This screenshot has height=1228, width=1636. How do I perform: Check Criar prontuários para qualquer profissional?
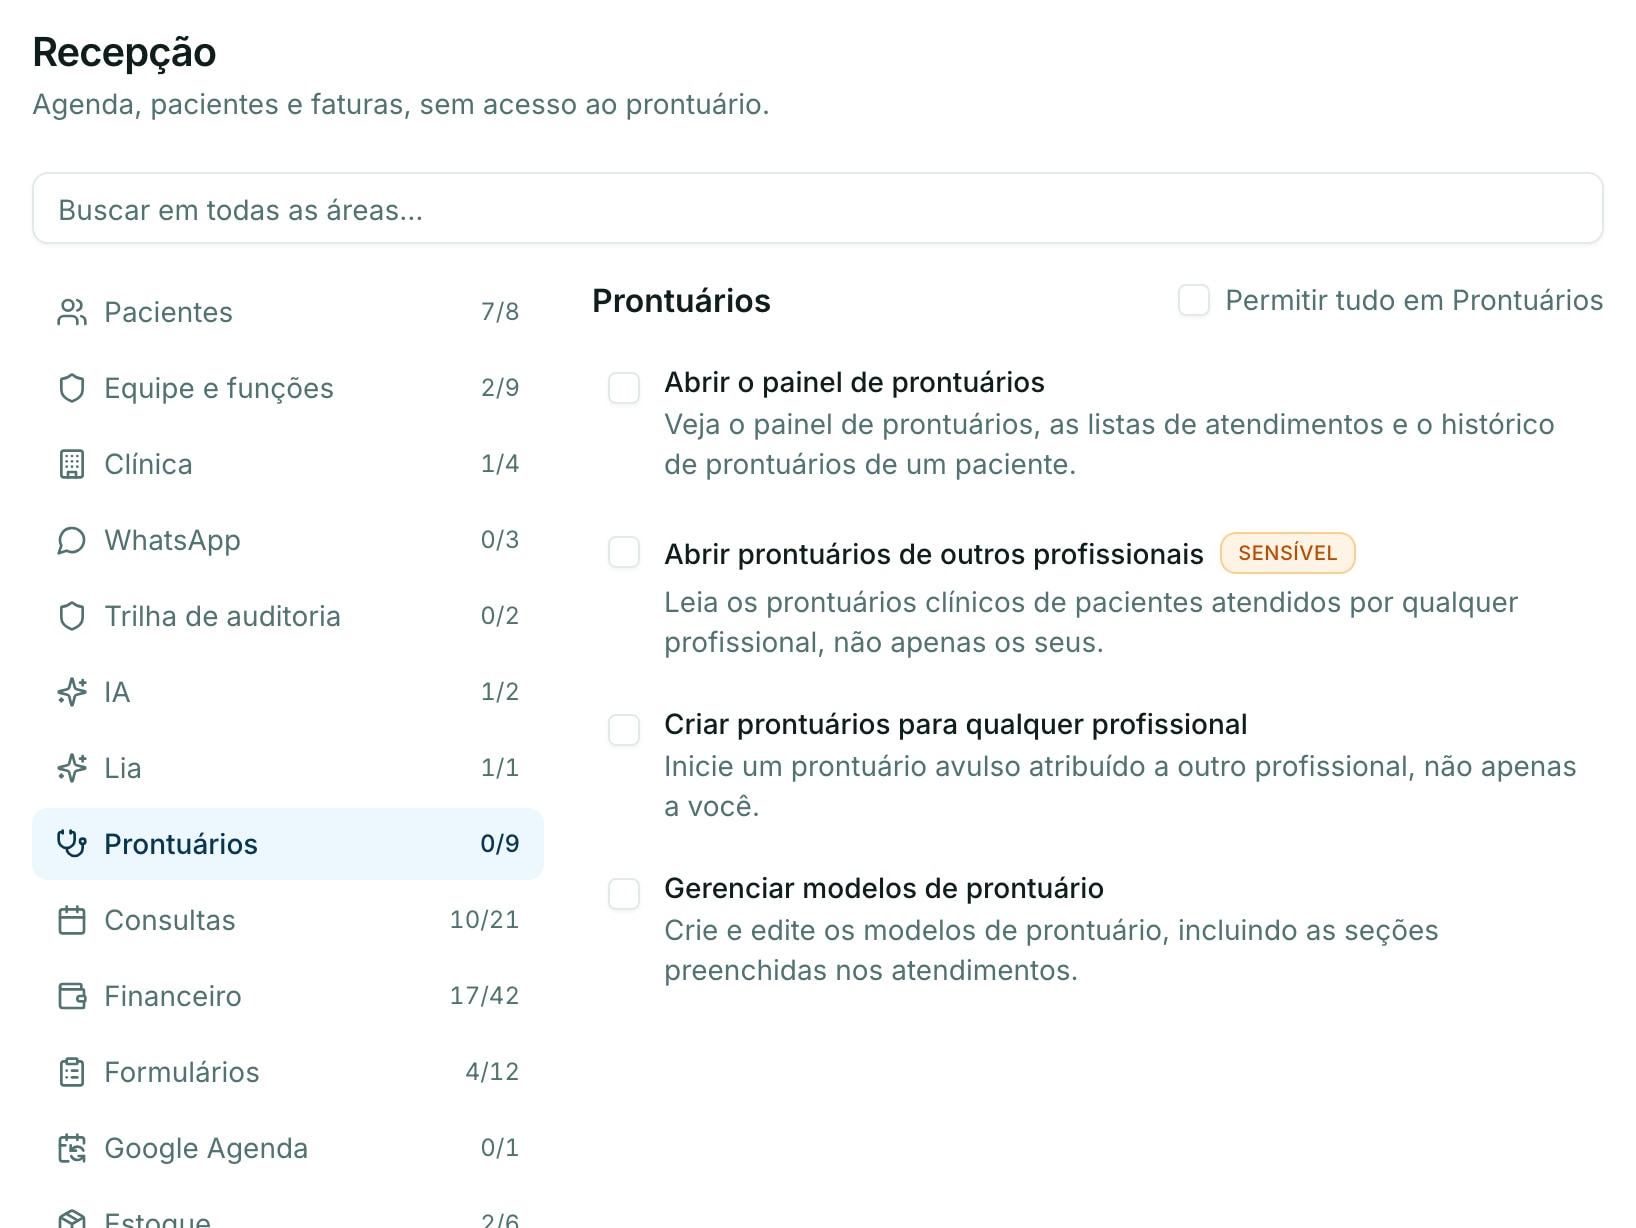[624, 730]
